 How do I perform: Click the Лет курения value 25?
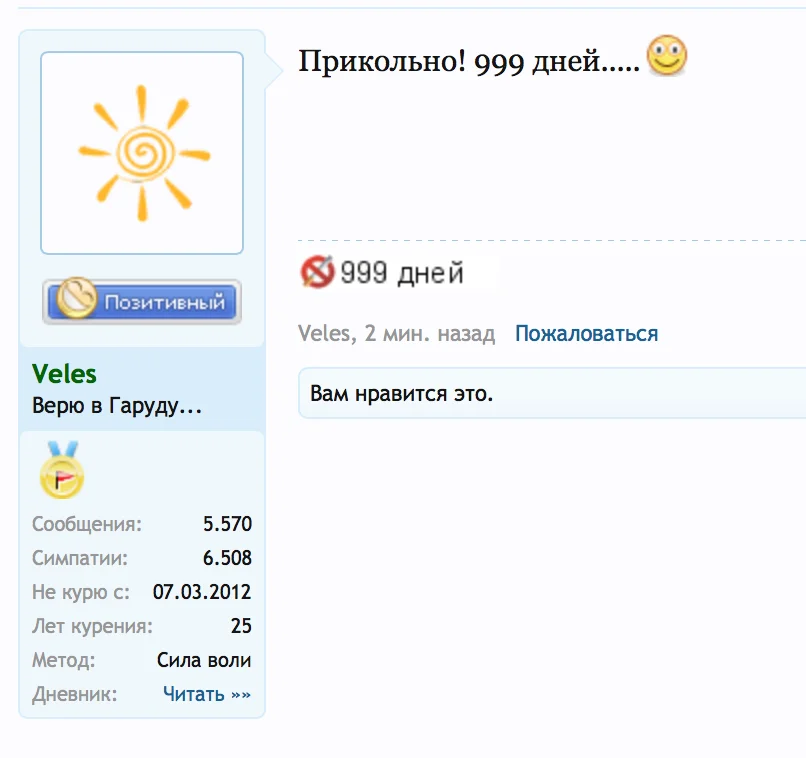pyautogui.click(x=241, y=625)
